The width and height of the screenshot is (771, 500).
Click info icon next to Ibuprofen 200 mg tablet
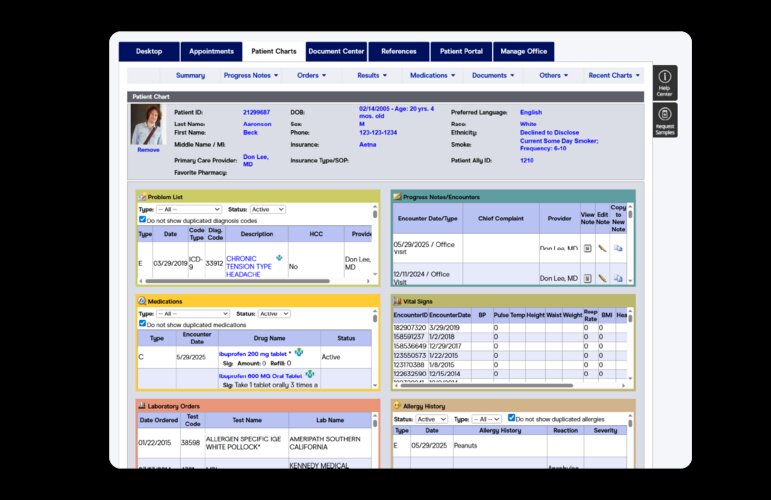(x=297, y=351)
